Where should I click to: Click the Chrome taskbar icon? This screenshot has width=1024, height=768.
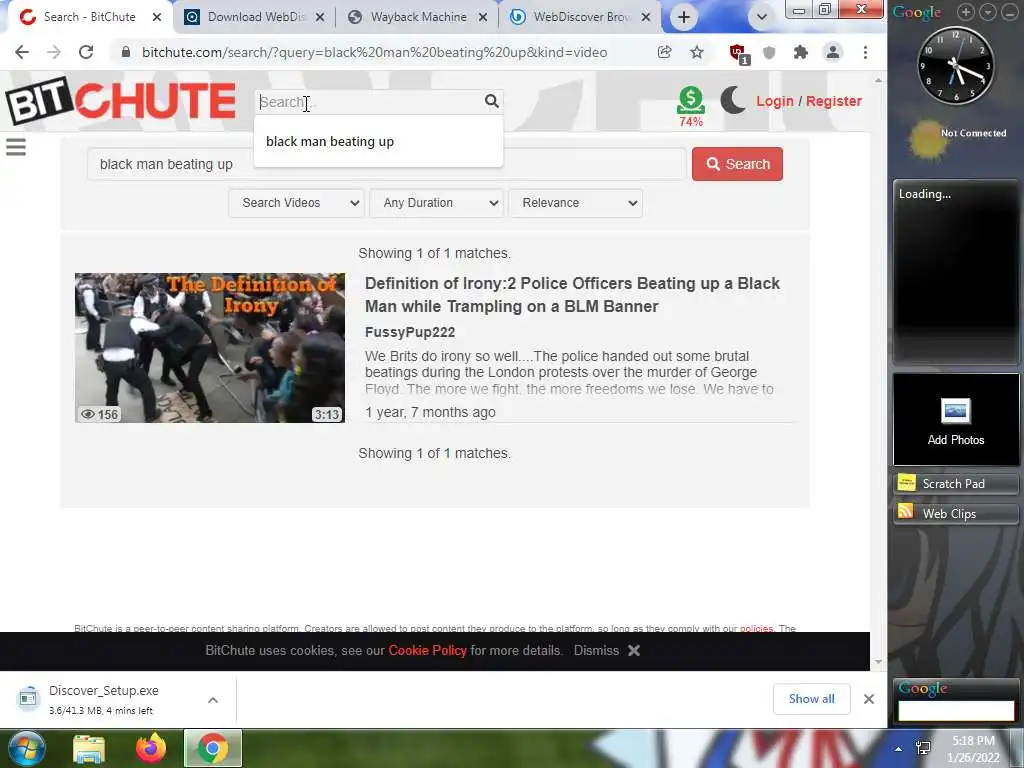[212, 748]
